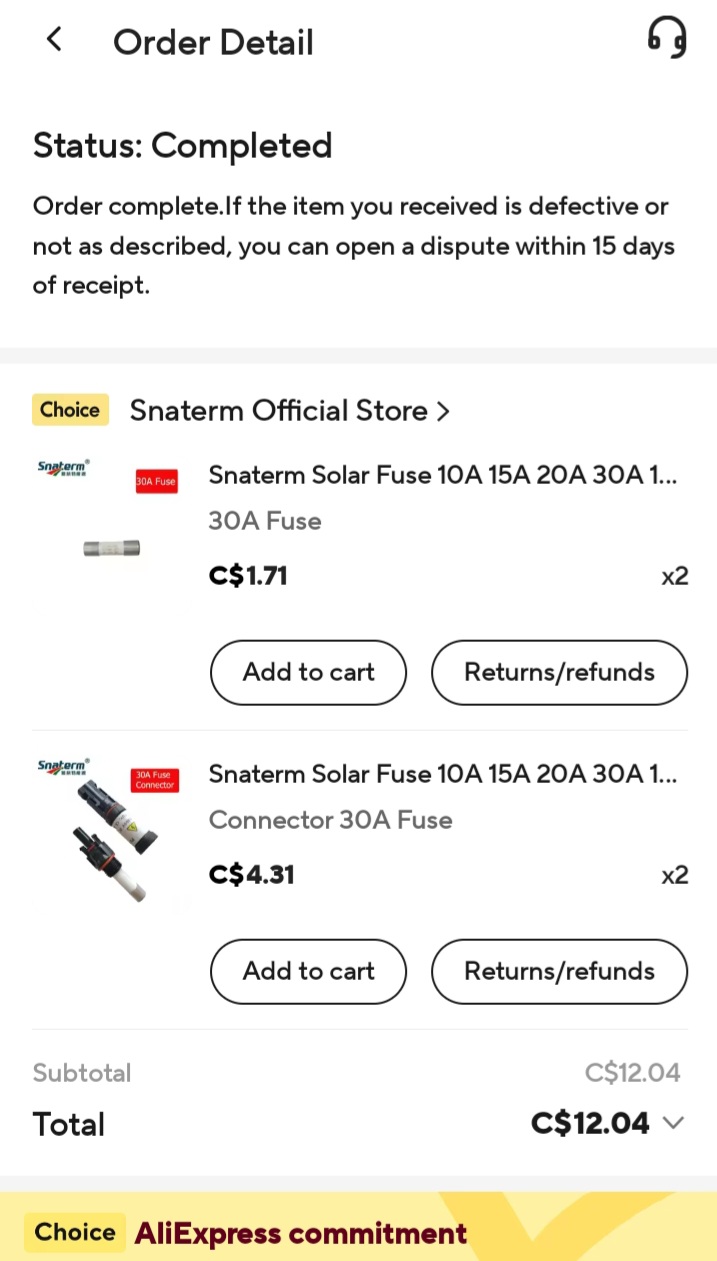Tap the C$1.71 item price

pos(248,576)
